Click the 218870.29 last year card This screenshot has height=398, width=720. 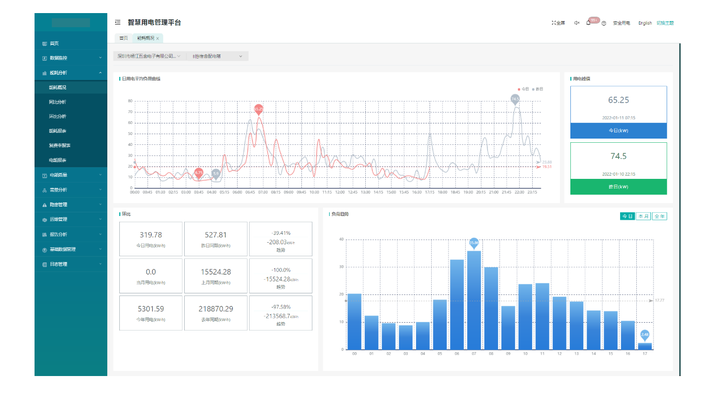coord(216,313)
